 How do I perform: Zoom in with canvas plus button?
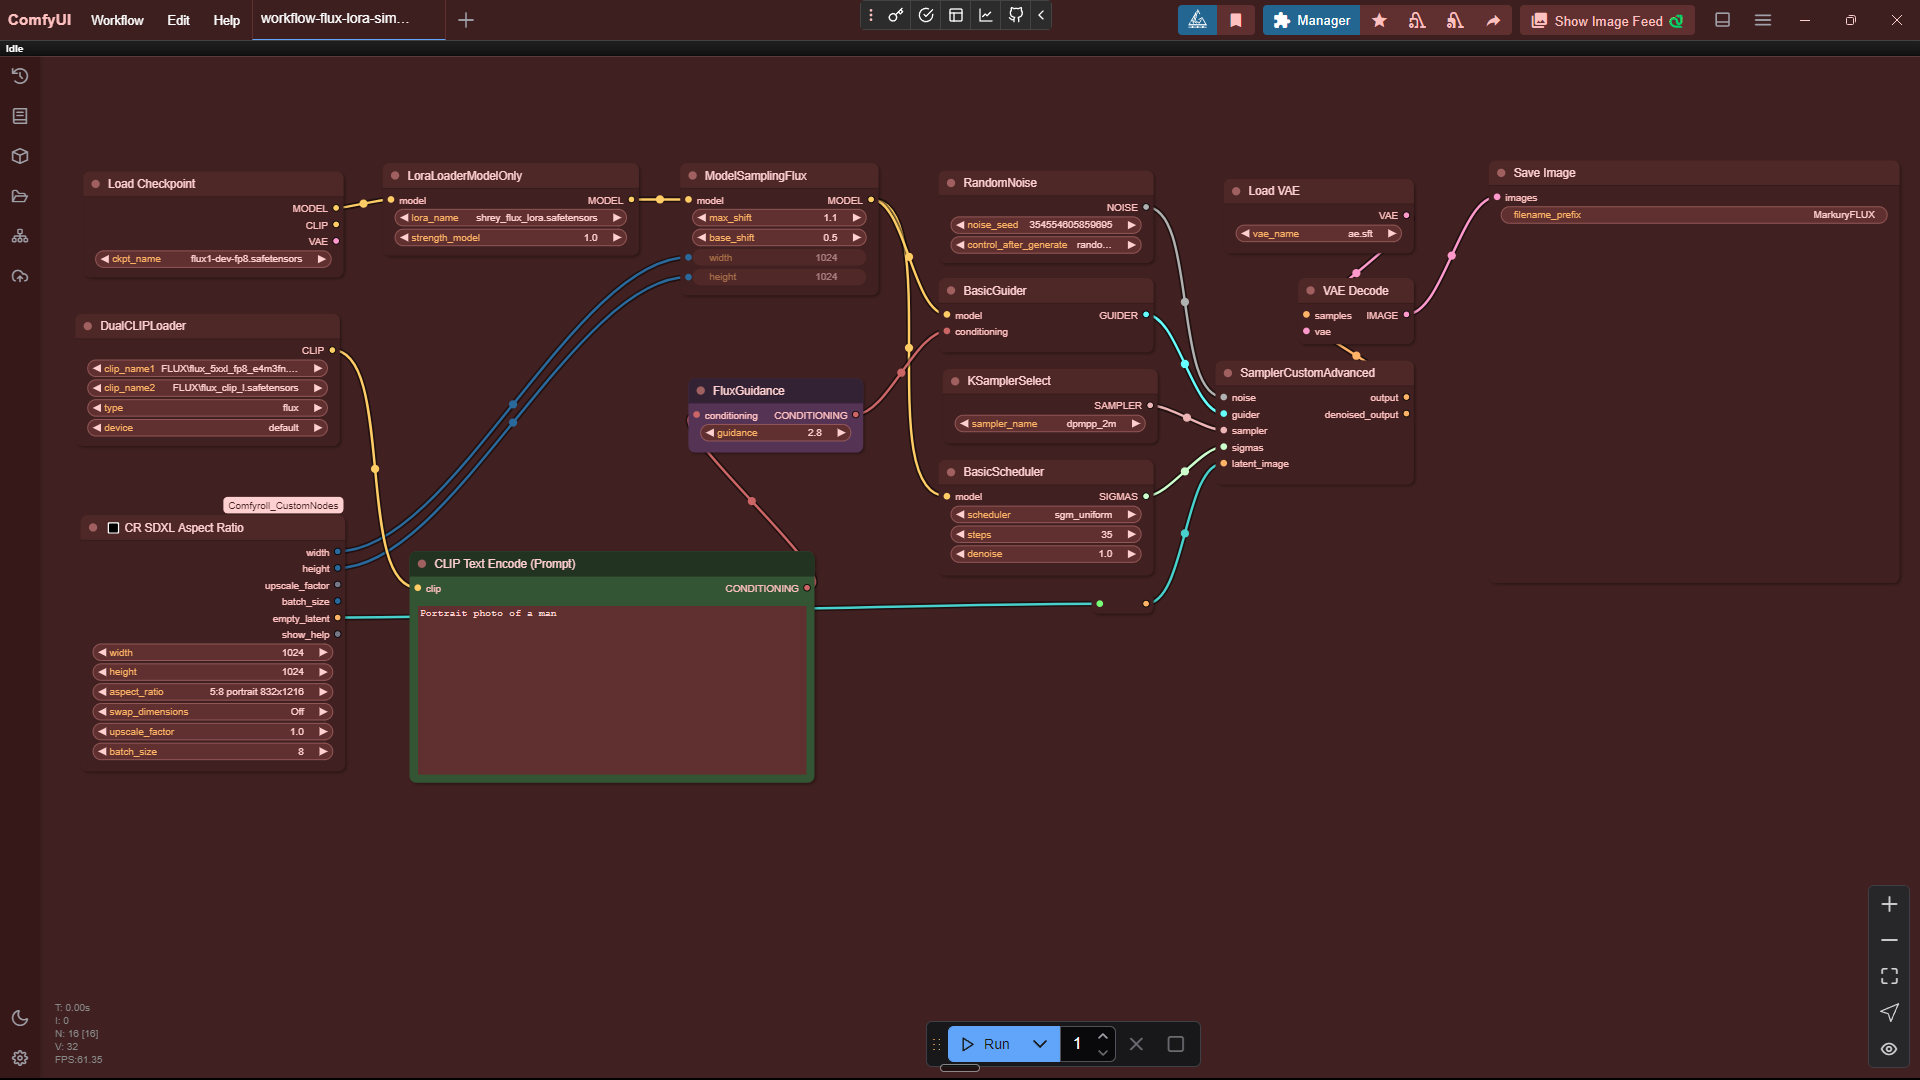[1889, 904]
